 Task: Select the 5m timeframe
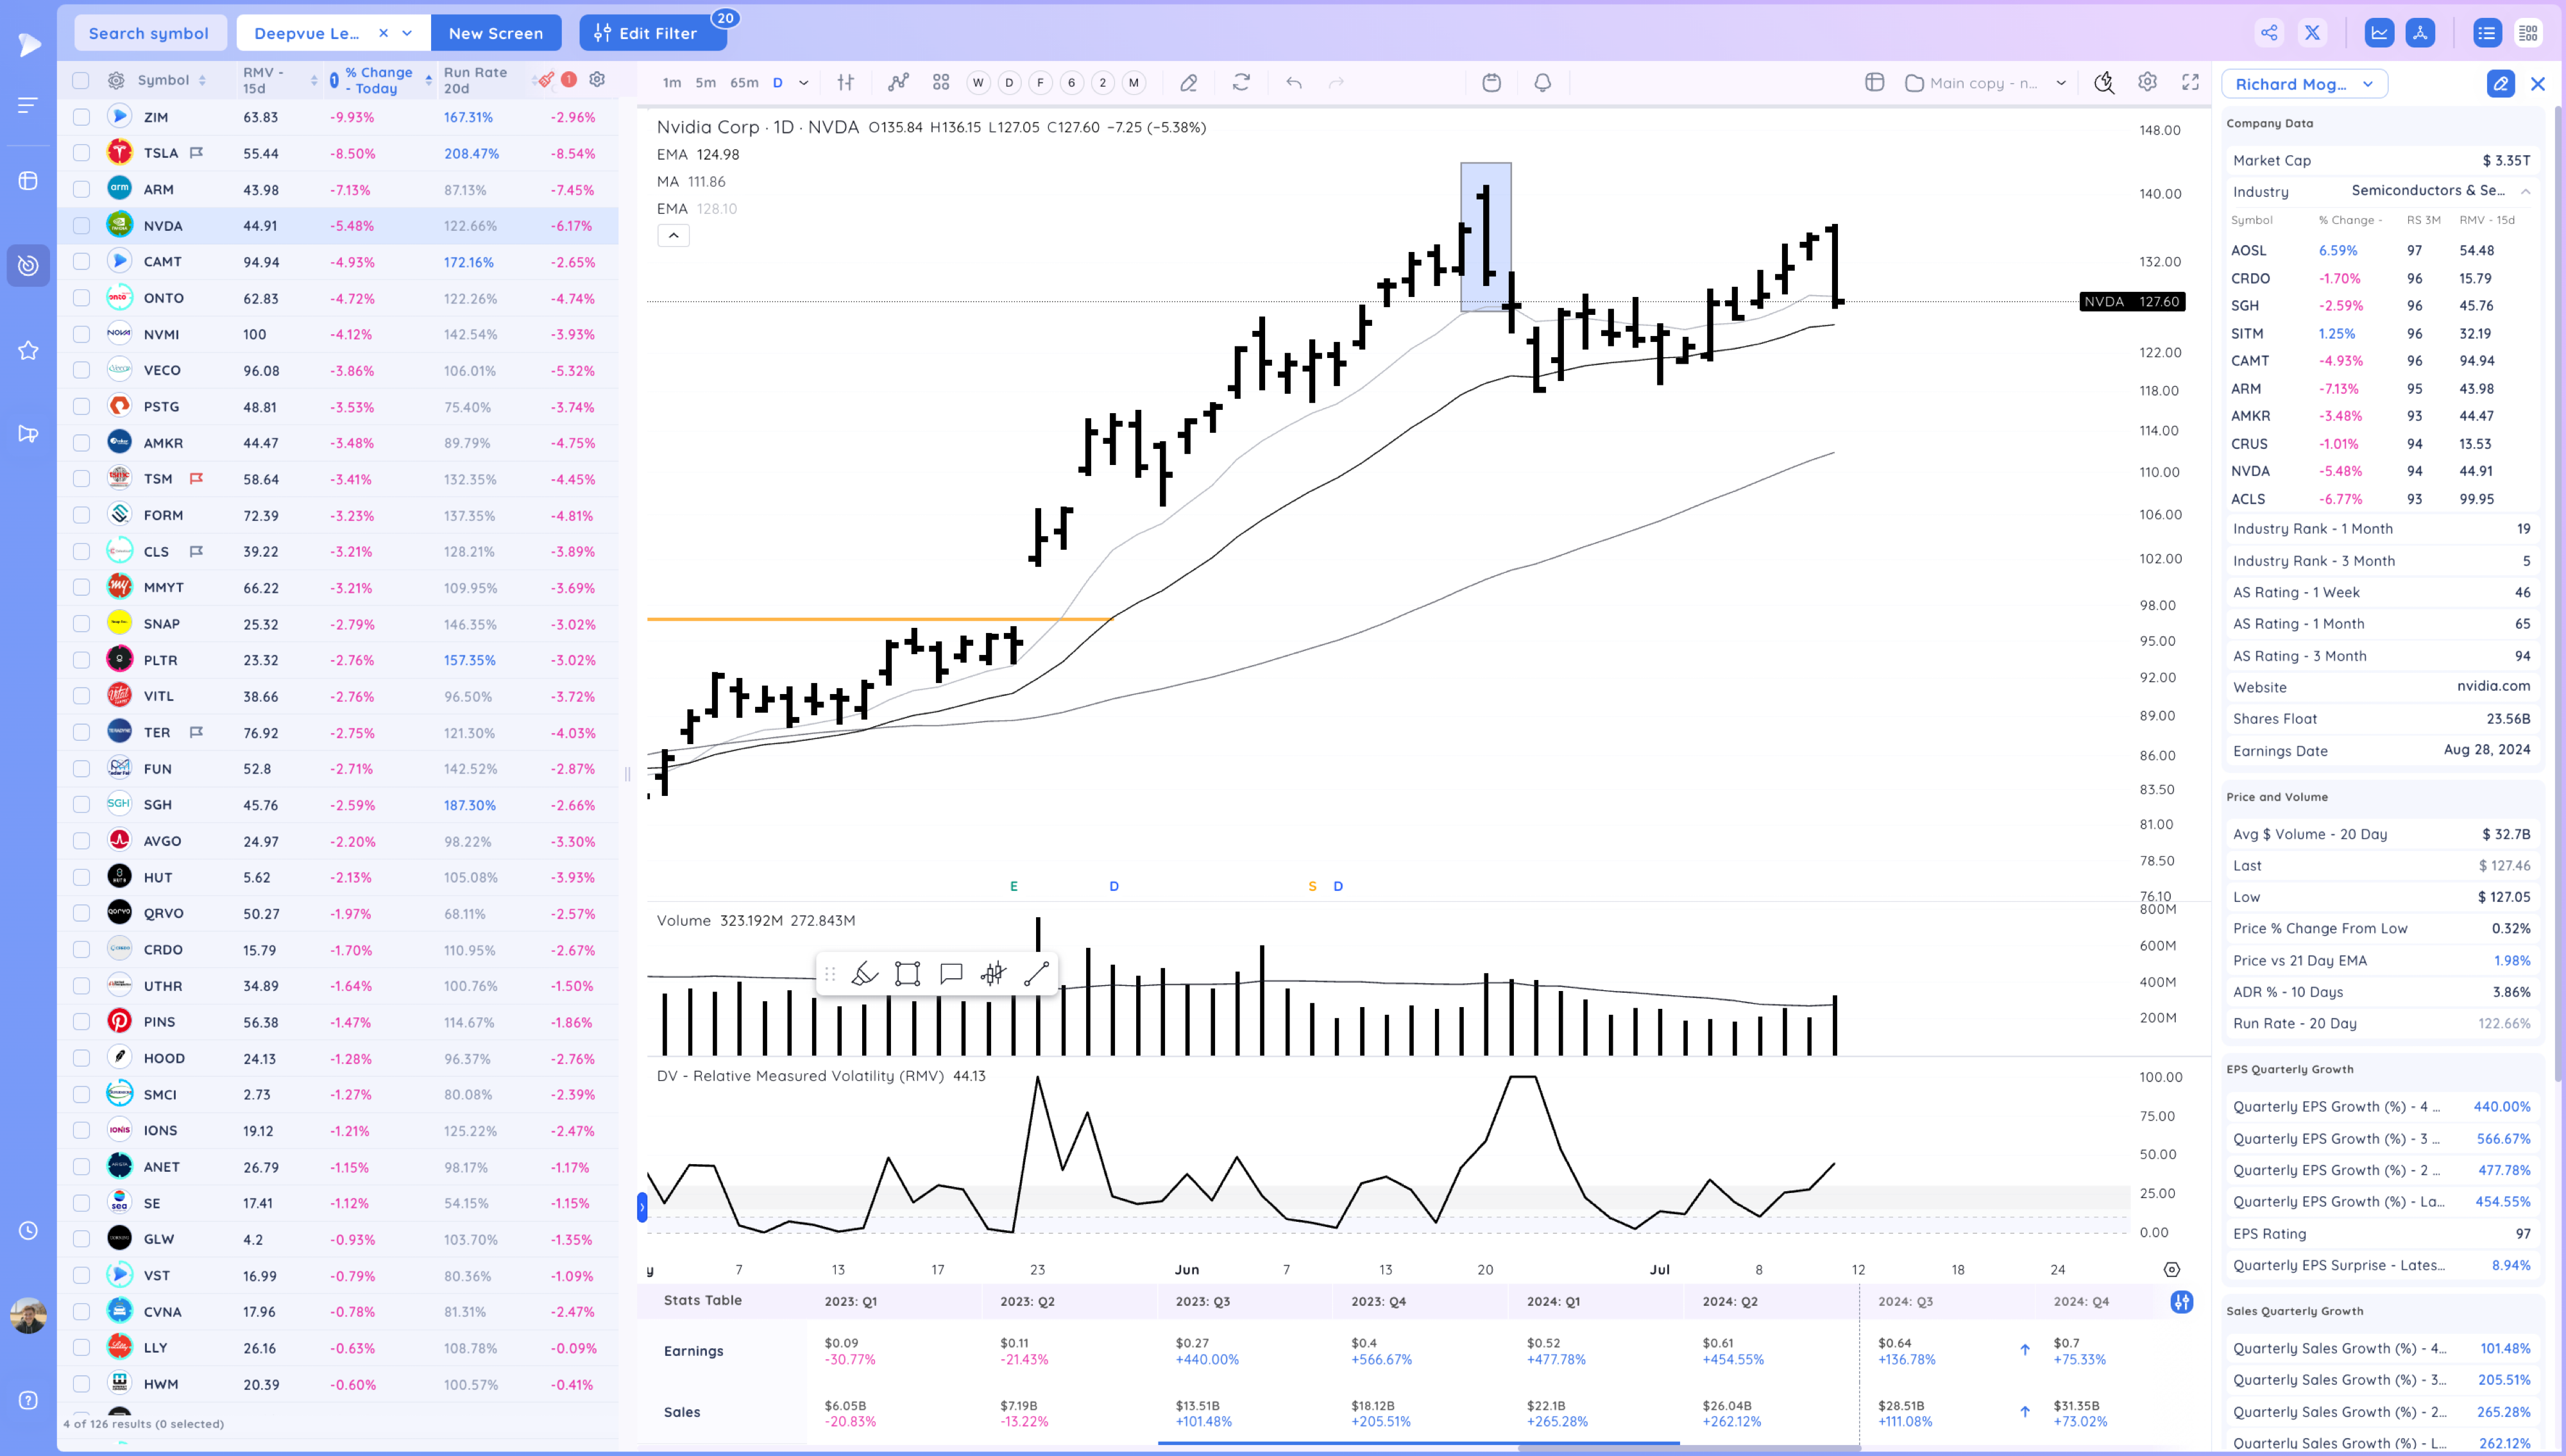[x=705, y=83]
